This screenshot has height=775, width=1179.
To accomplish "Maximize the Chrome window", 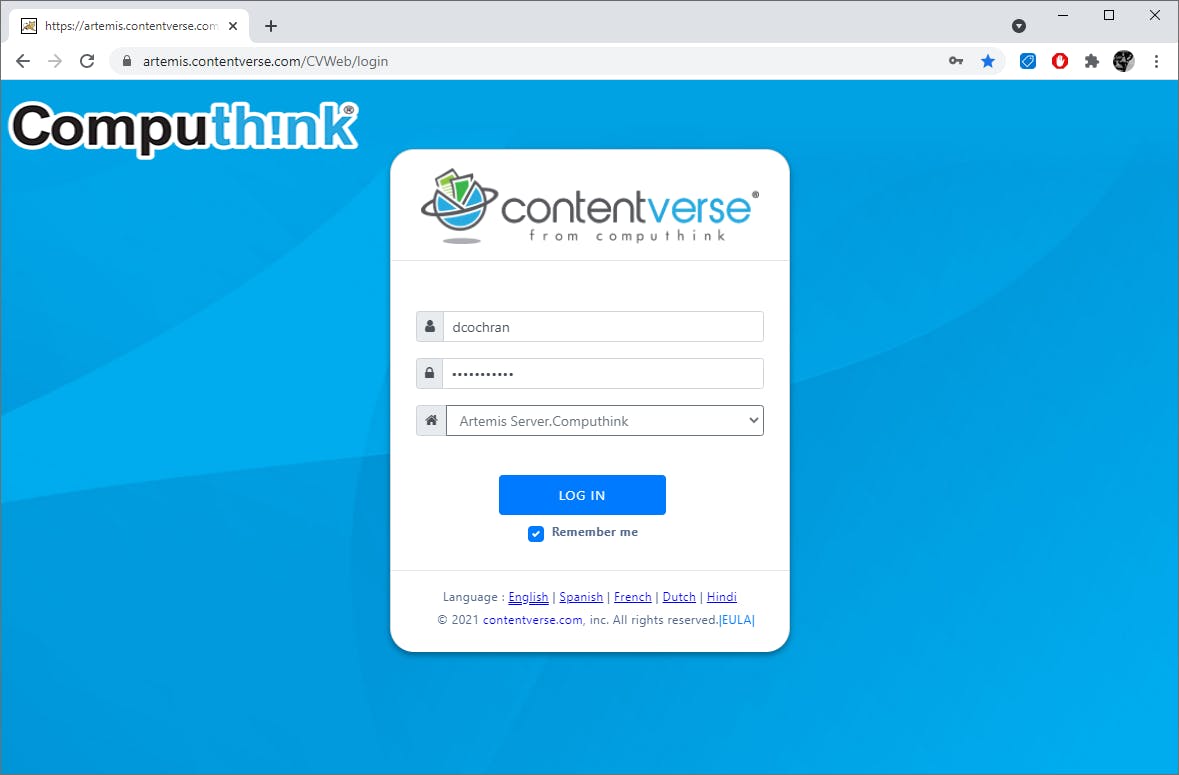I will [1109, 15].
